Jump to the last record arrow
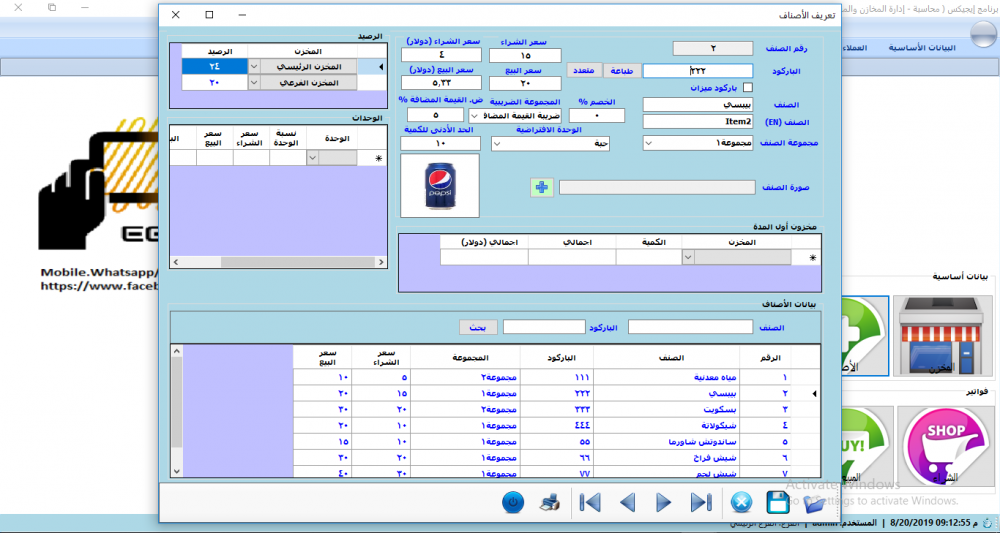Viewport: 1000px width, 533px height. (x=701, y=502)
